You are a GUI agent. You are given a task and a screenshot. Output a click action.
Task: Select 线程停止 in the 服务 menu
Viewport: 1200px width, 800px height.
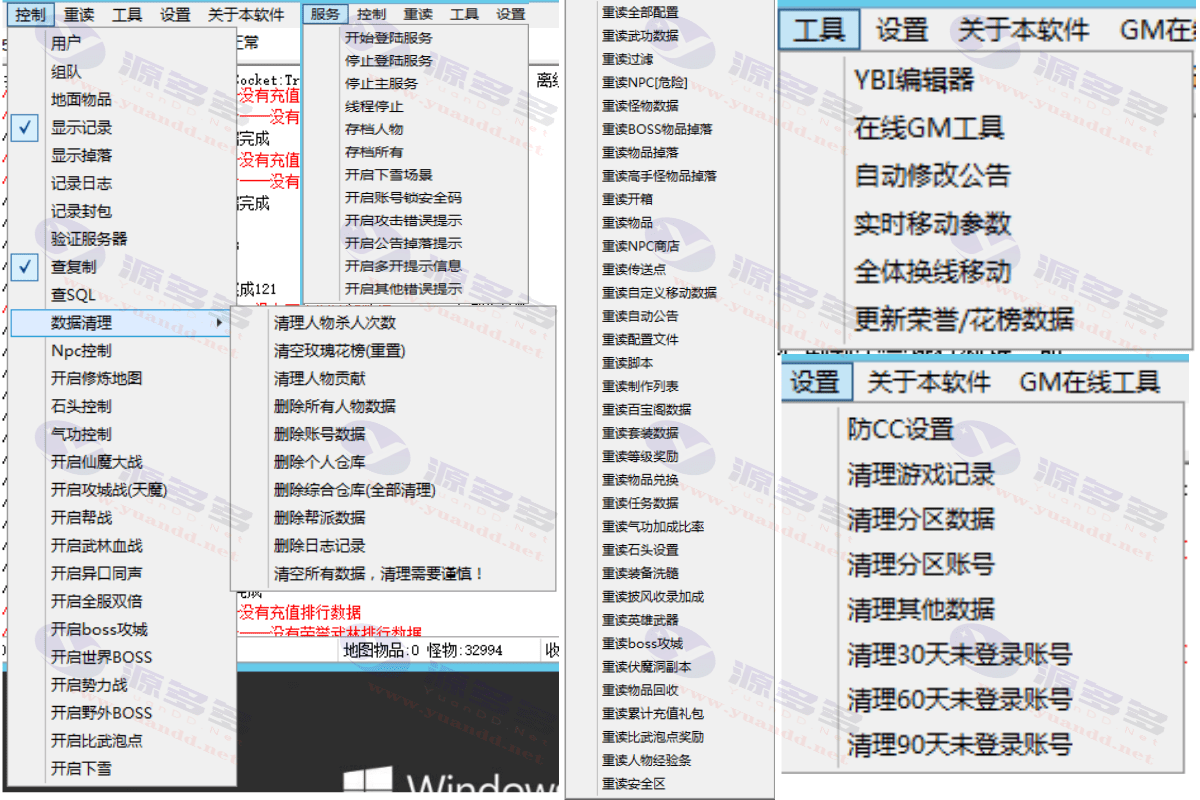374,107
